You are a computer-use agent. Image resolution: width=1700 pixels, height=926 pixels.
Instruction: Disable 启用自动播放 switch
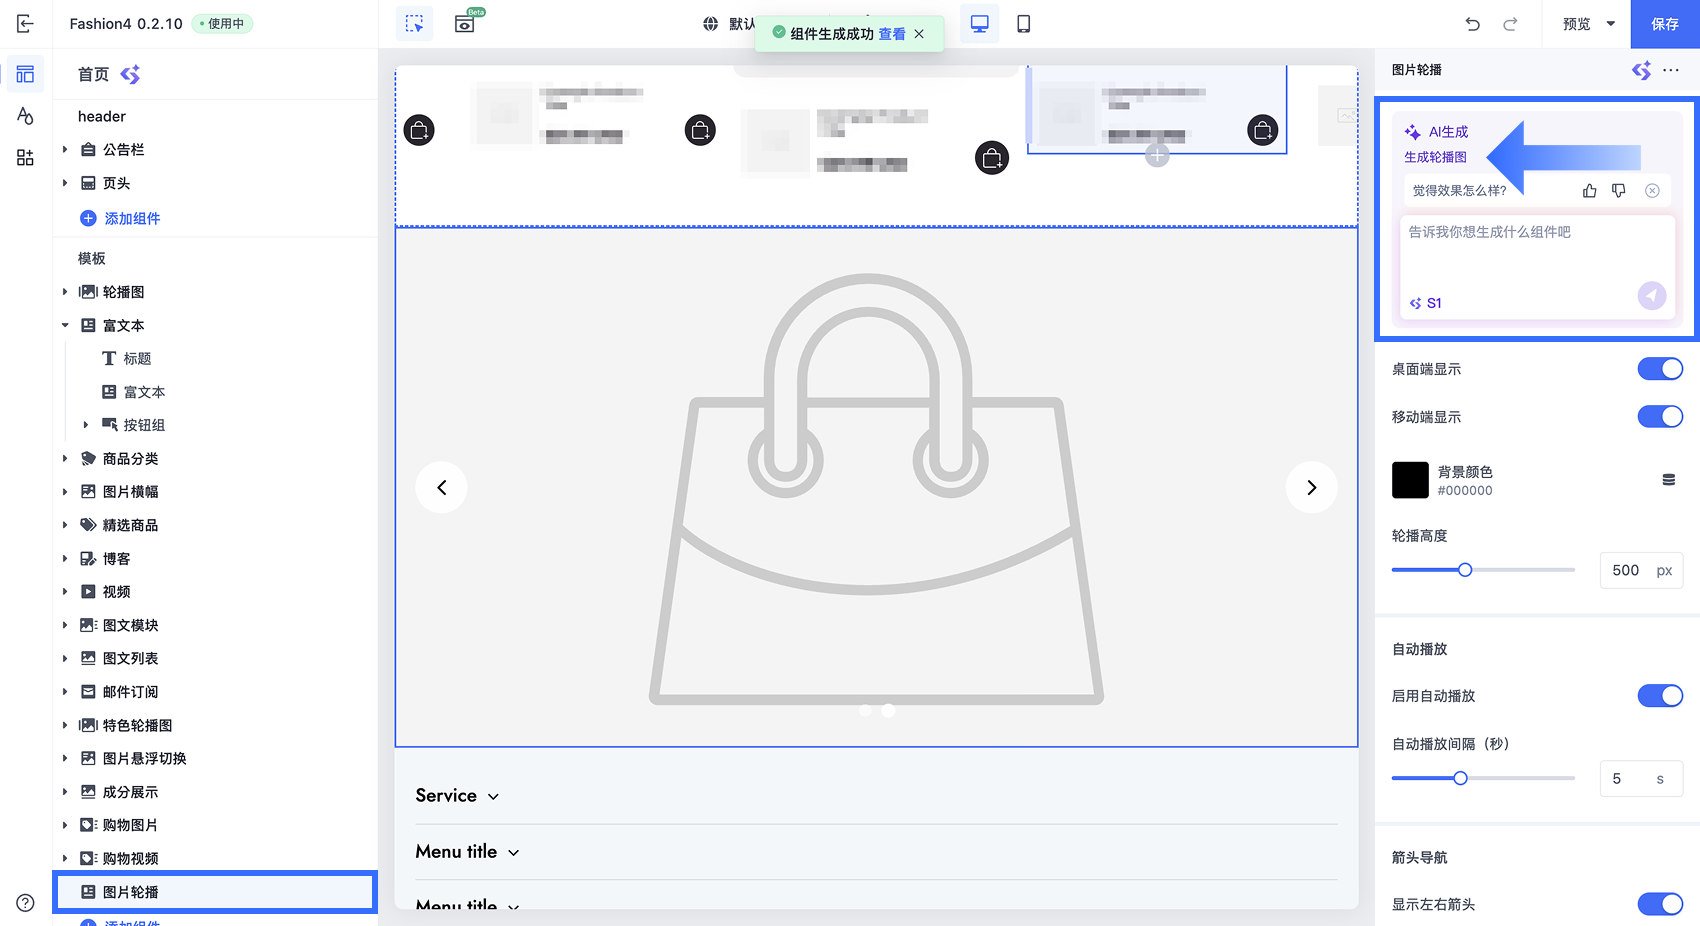pyautogui.click(x=1660, y=696)
